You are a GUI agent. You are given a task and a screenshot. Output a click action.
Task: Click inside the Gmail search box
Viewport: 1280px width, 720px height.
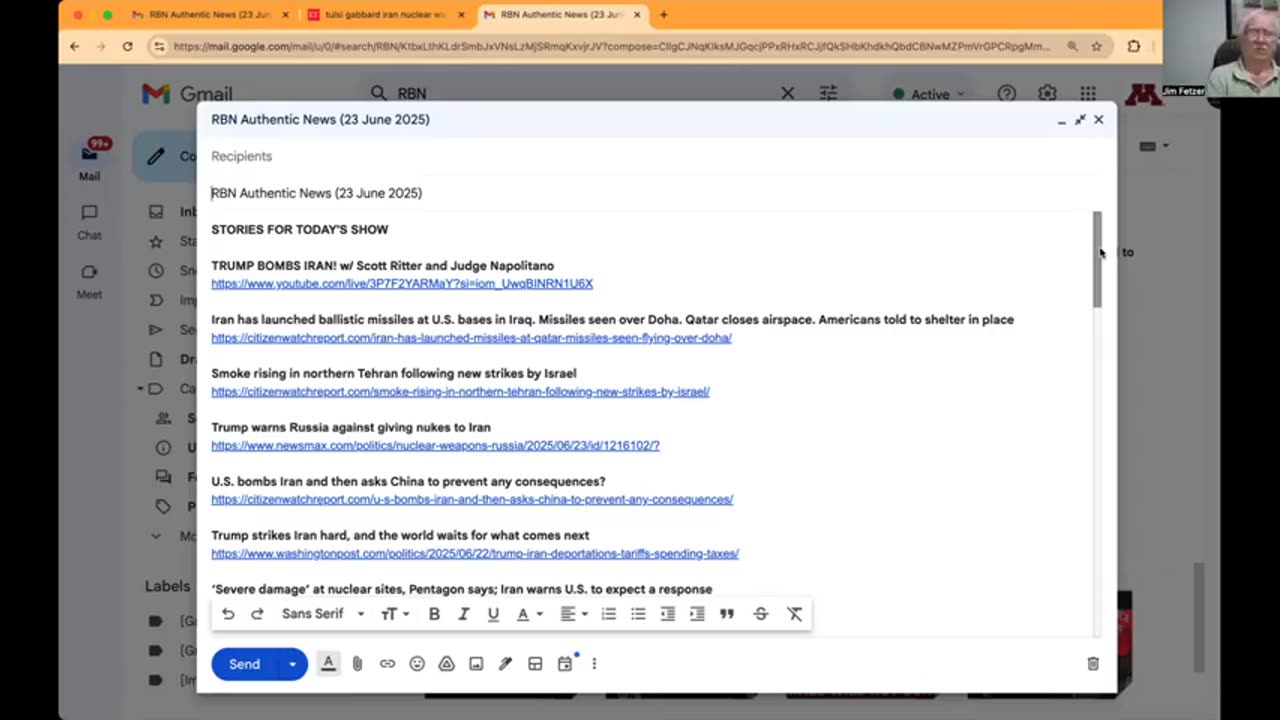pos(580,93)
